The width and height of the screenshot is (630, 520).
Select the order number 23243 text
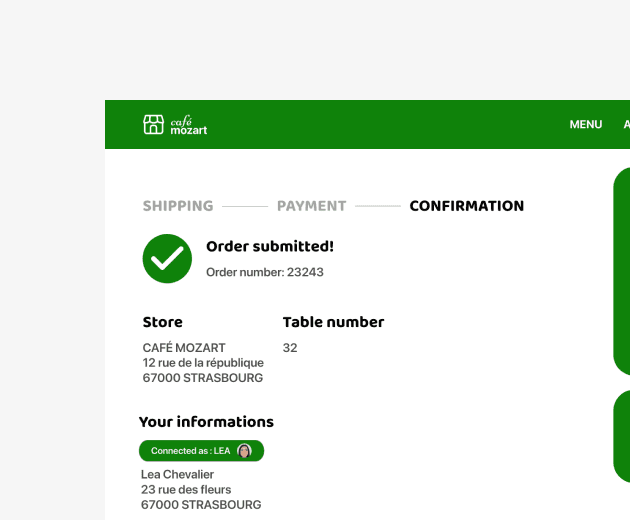265,272
